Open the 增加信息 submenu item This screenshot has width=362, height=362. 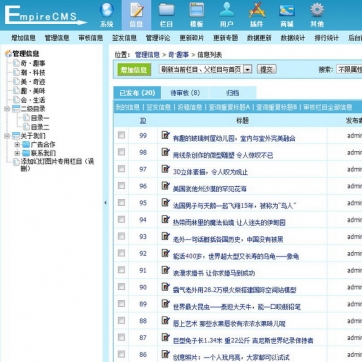pyautogui.click(x=23, y=38)
